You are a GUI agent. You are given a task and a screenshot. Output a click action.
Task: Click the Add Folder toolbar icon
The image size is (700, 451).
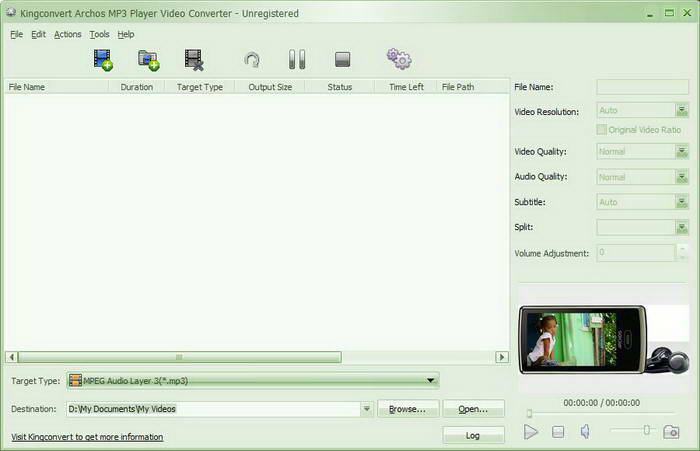click(x=149, y=60)
